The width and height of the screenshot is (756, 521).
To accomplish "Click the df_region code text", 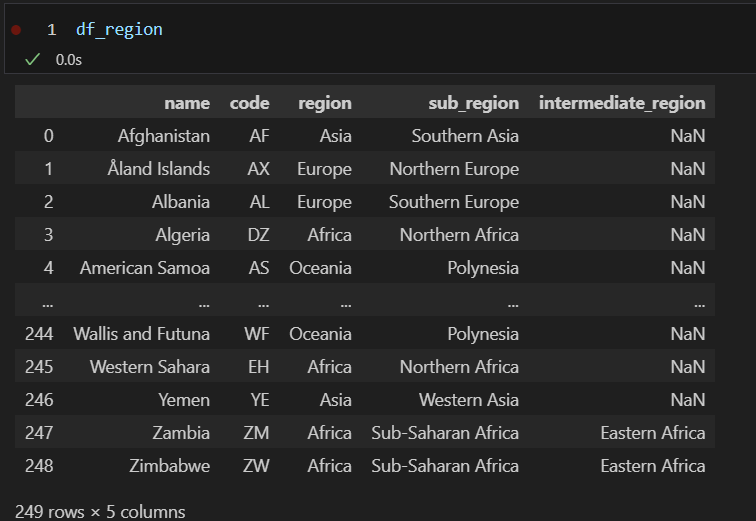I will coord(119,29).
